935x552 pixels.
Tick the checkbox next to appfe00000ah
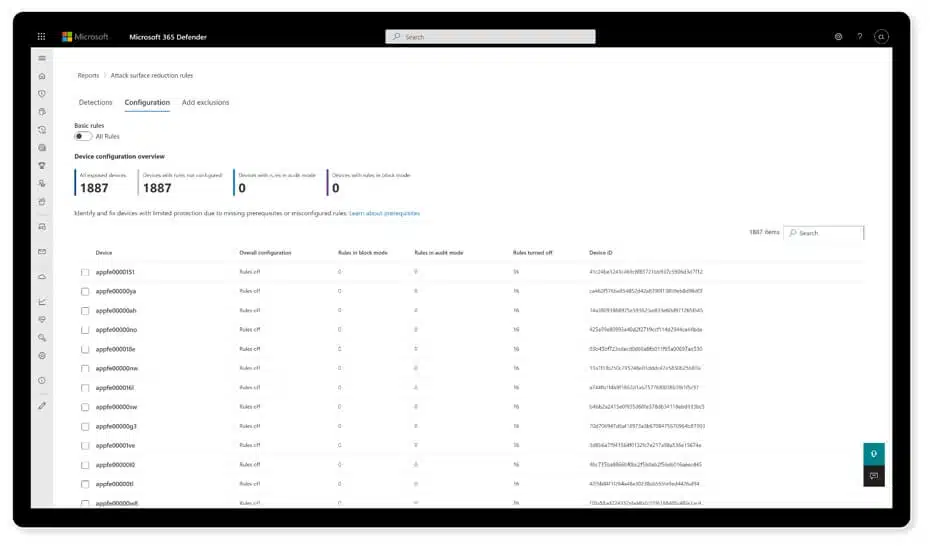[85, 311]
